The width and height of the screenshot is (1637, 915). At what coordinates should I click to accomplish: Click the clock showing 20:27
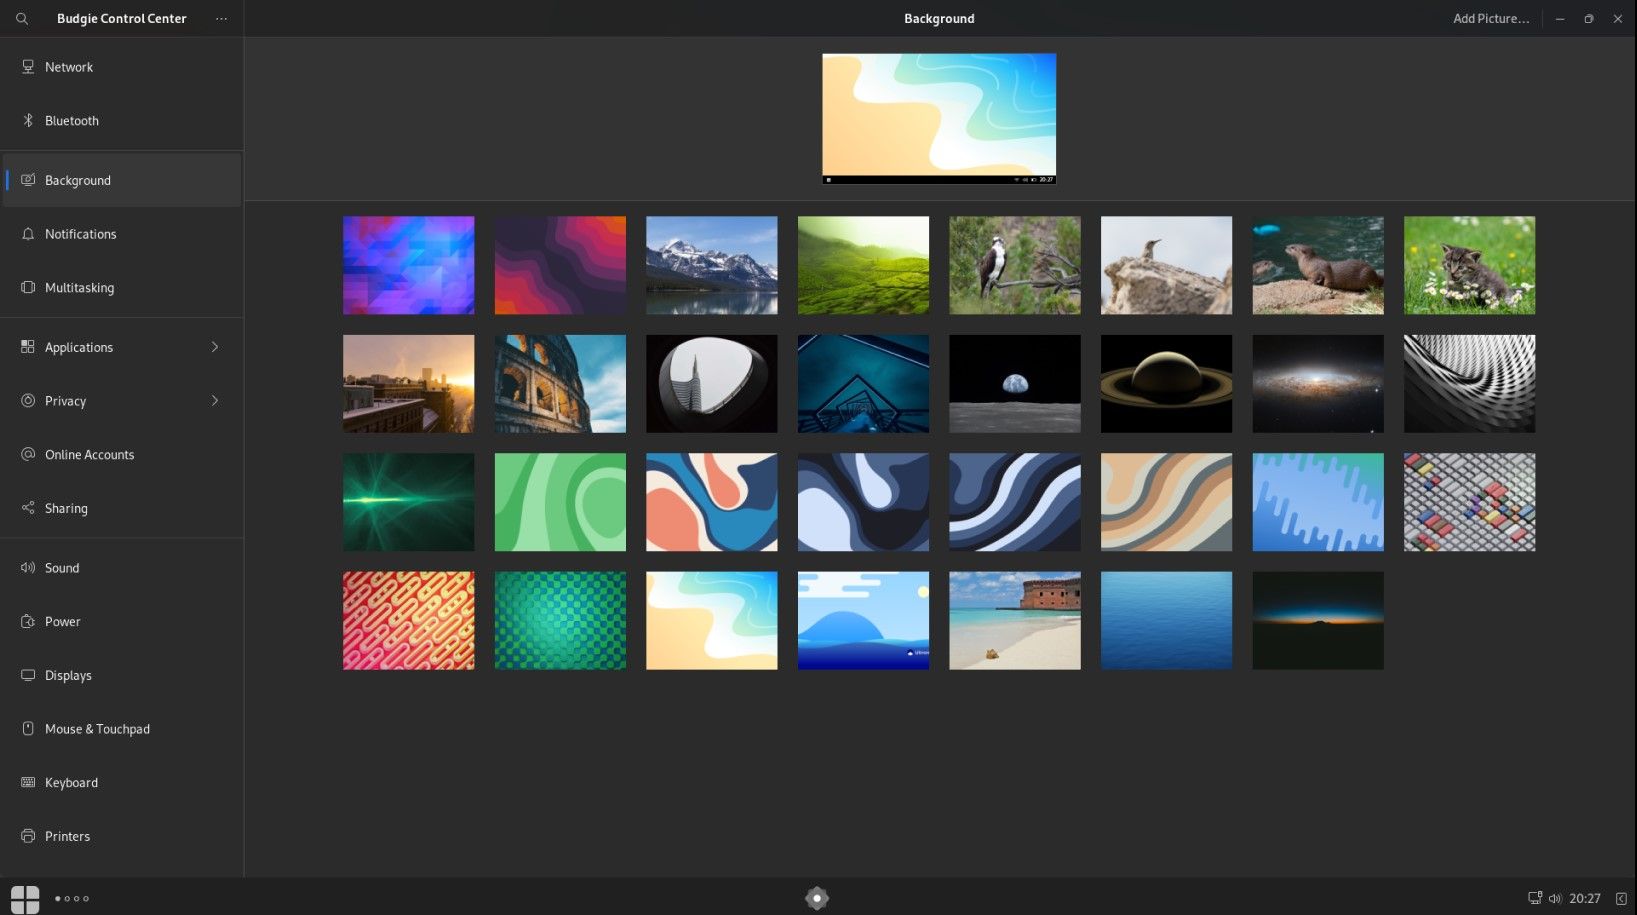pos(1585,898)
